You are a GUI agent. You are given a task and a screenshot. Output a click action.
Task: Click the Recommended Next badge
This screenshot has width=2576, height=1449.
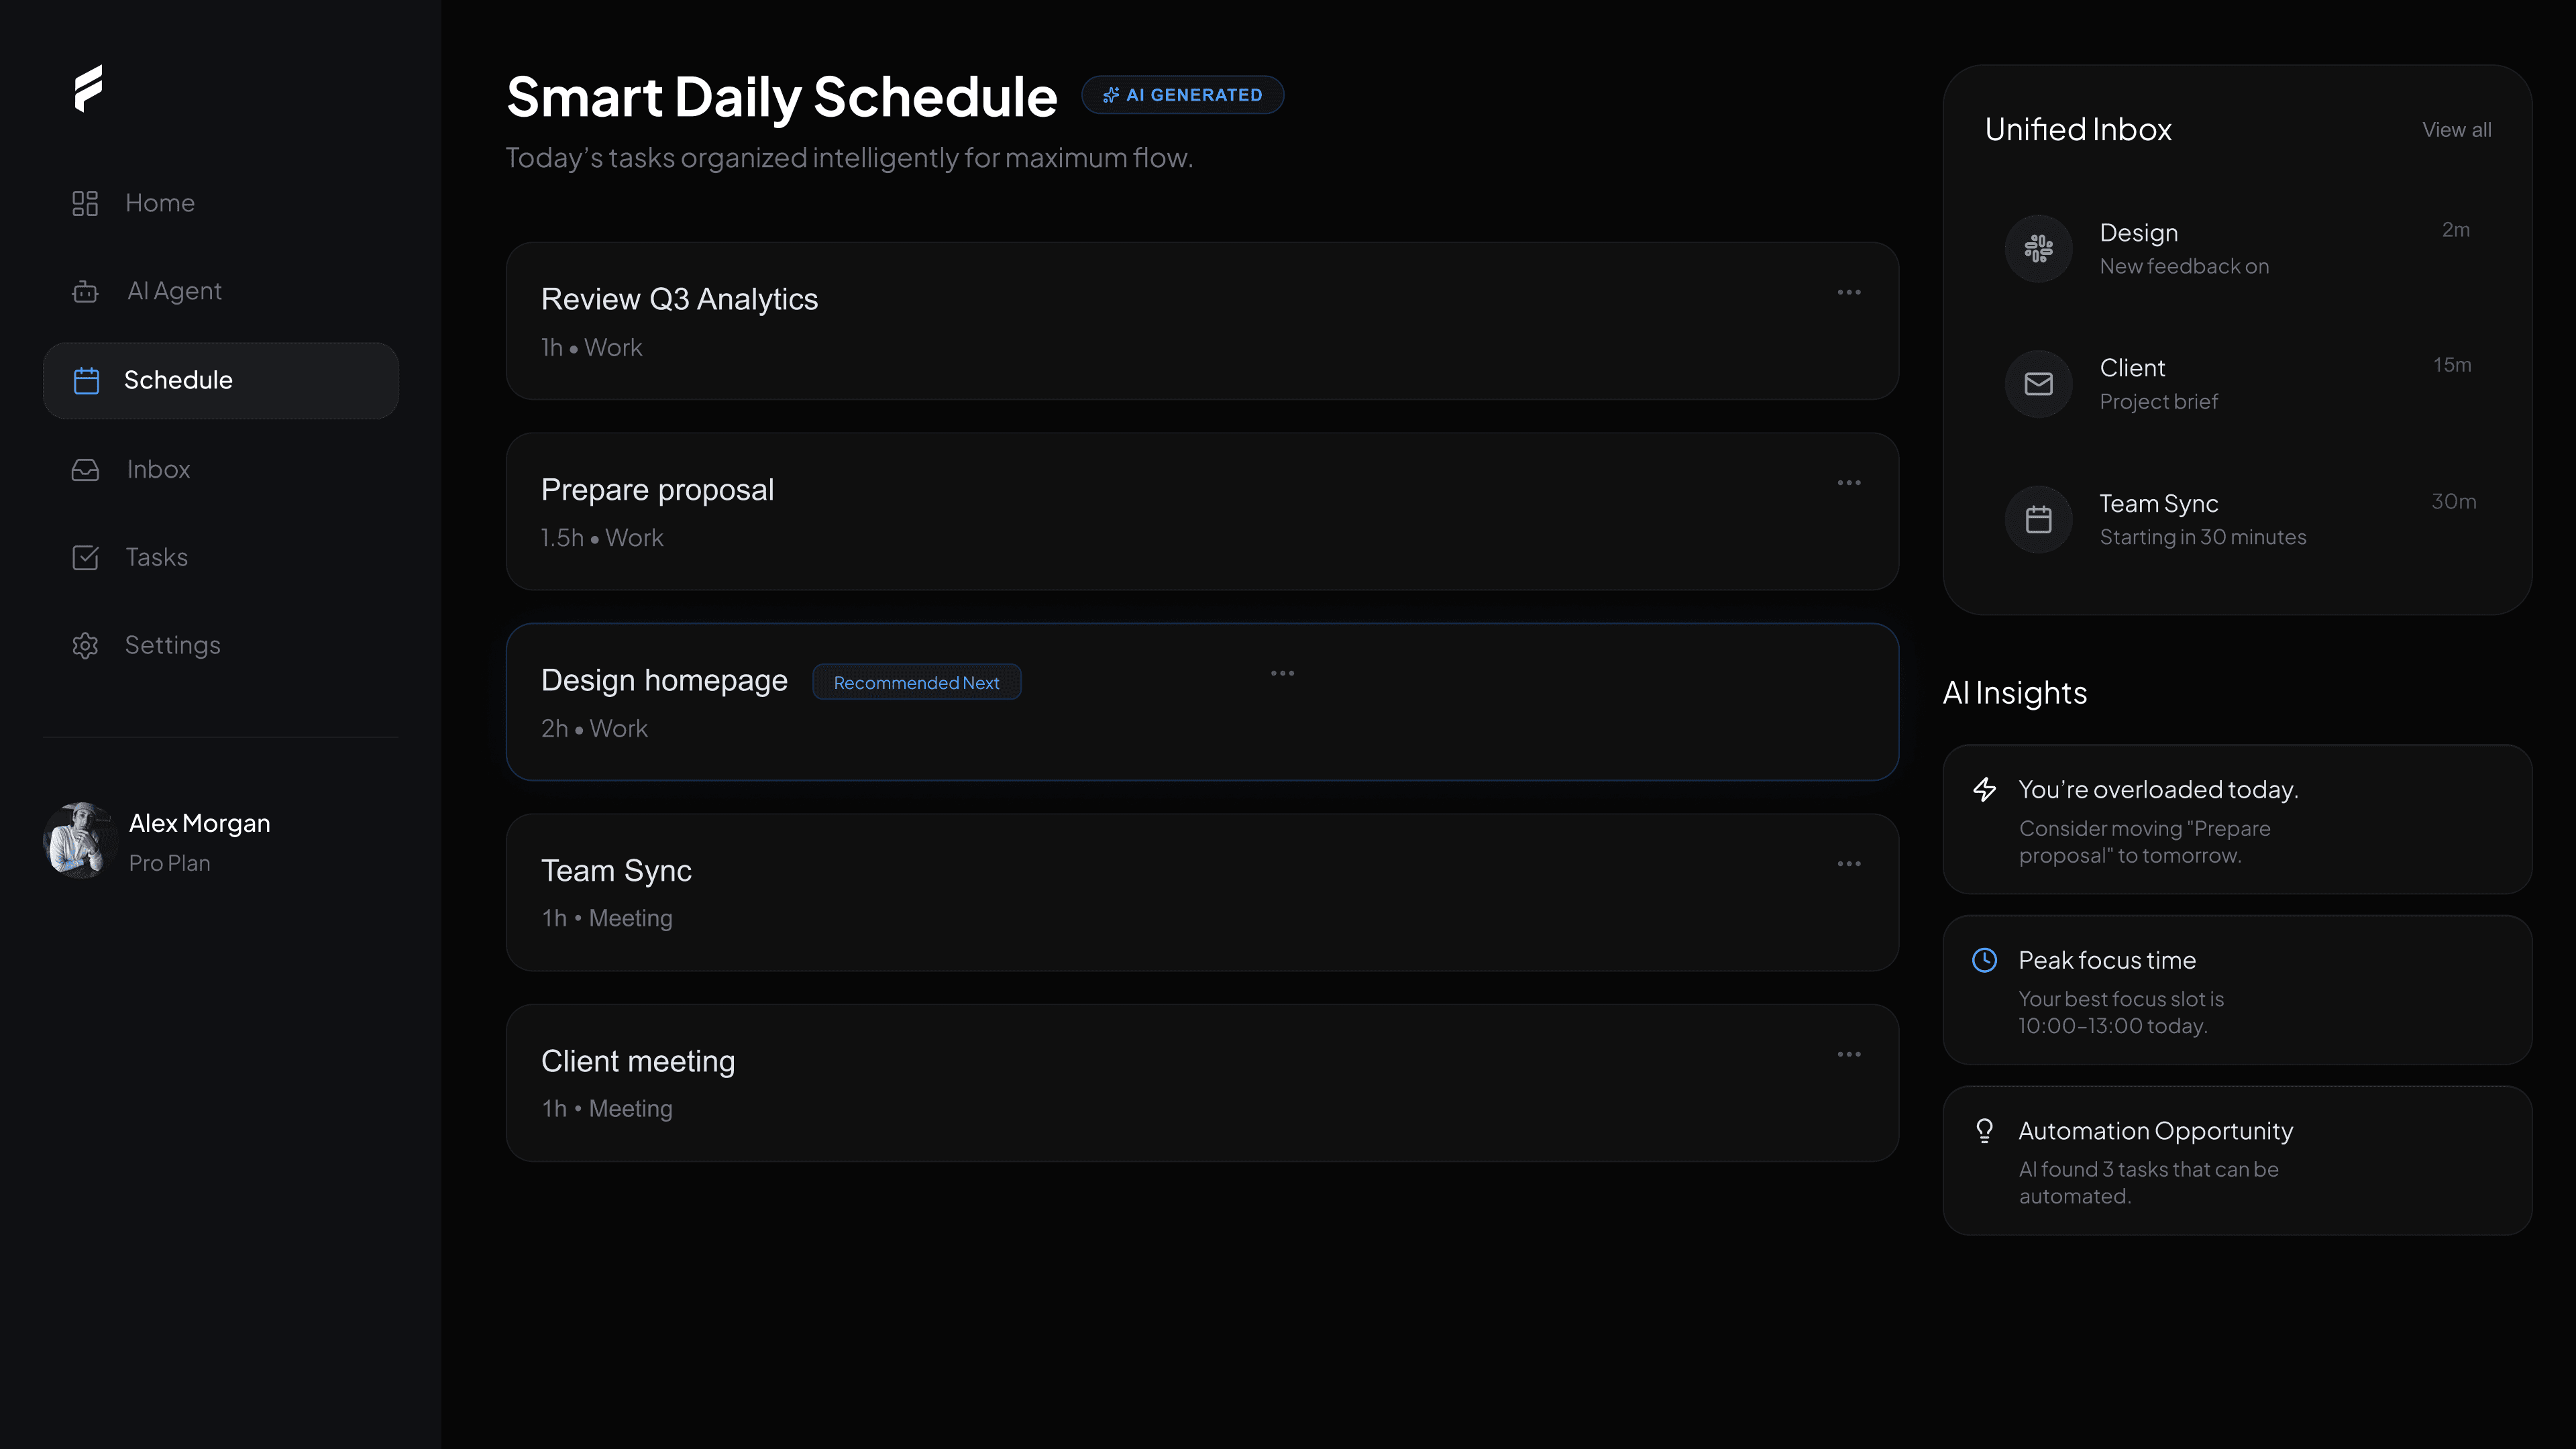(916, 683)
